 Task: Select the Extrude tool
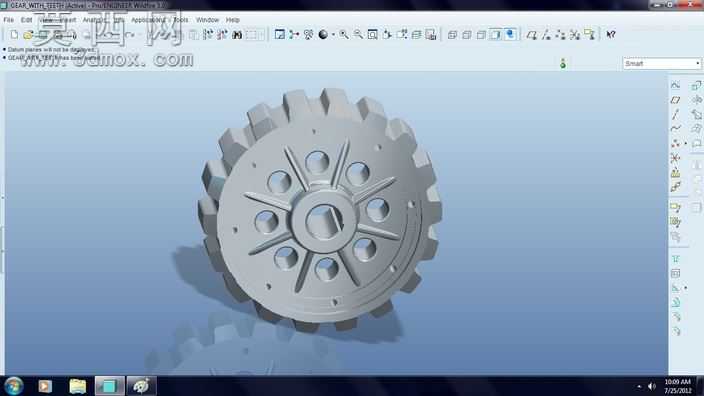coord(696,84)
